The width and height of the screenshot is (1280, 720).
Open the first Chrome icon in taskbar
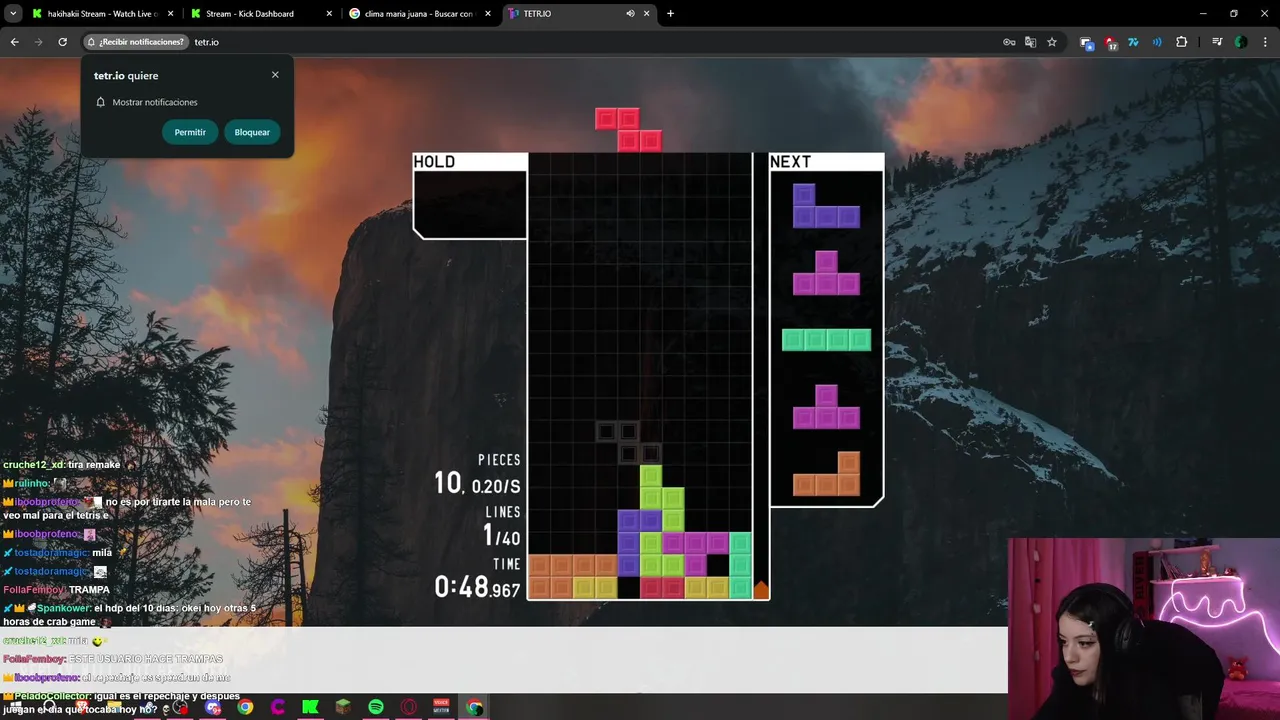(245, 707)
